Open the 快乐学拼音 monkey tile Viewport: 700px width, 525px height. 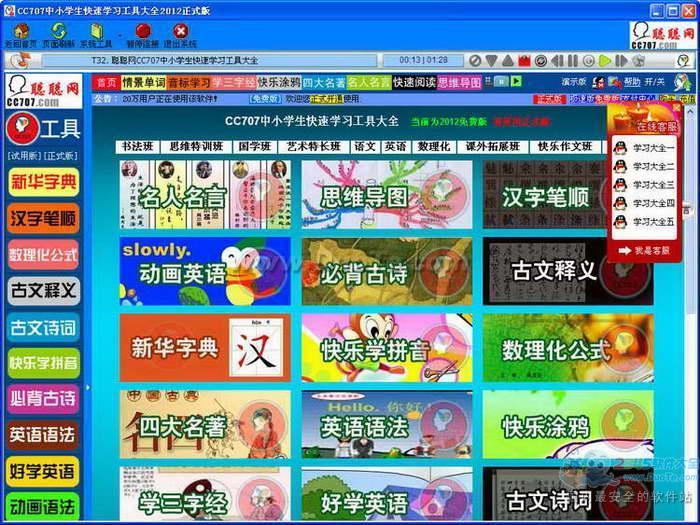click(x=387, y=348)
